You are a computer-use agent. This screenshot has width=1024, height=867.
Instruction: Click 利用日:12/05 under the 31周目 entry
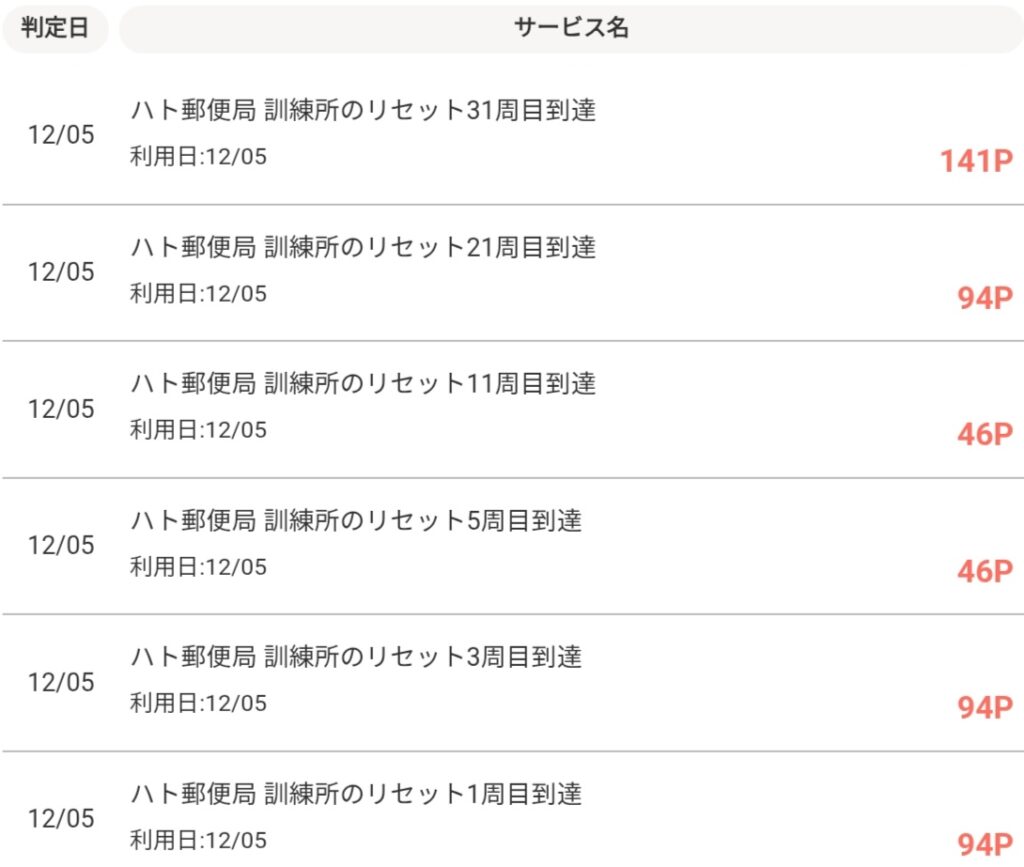[198, 157]
